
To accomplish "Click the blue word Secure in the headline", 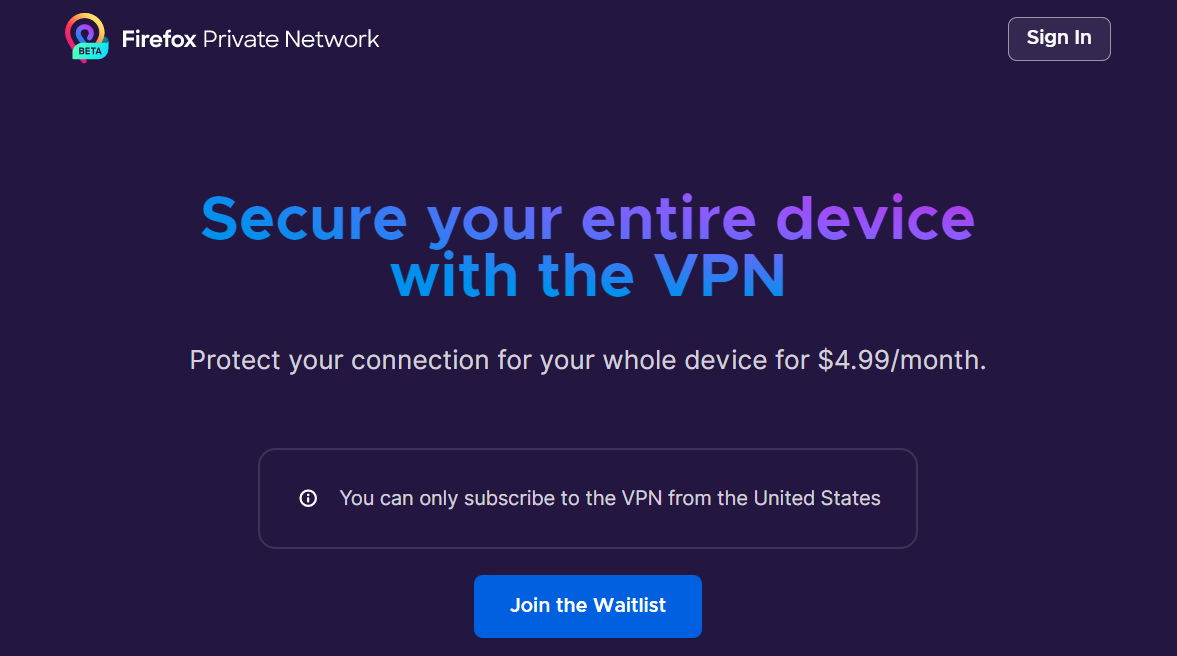I will coord(304,219).
